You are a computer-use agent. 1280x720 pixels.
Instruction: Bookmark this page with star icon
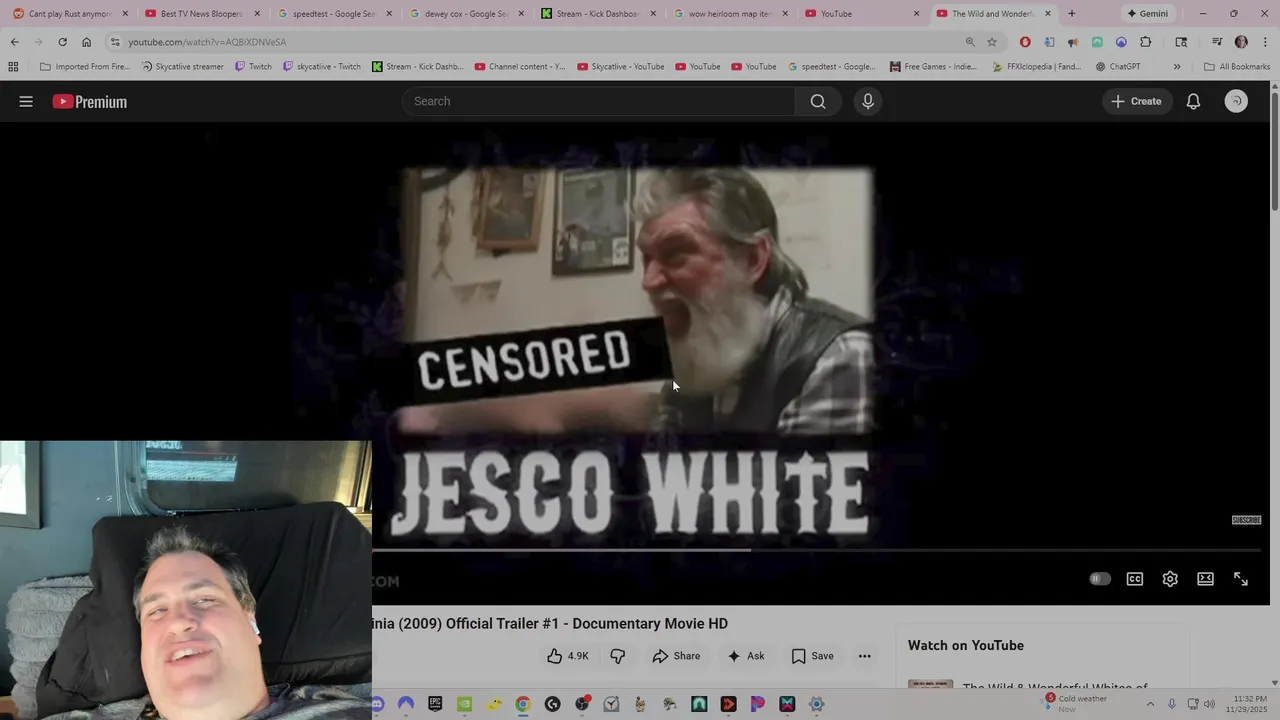[x=992, y=42]
